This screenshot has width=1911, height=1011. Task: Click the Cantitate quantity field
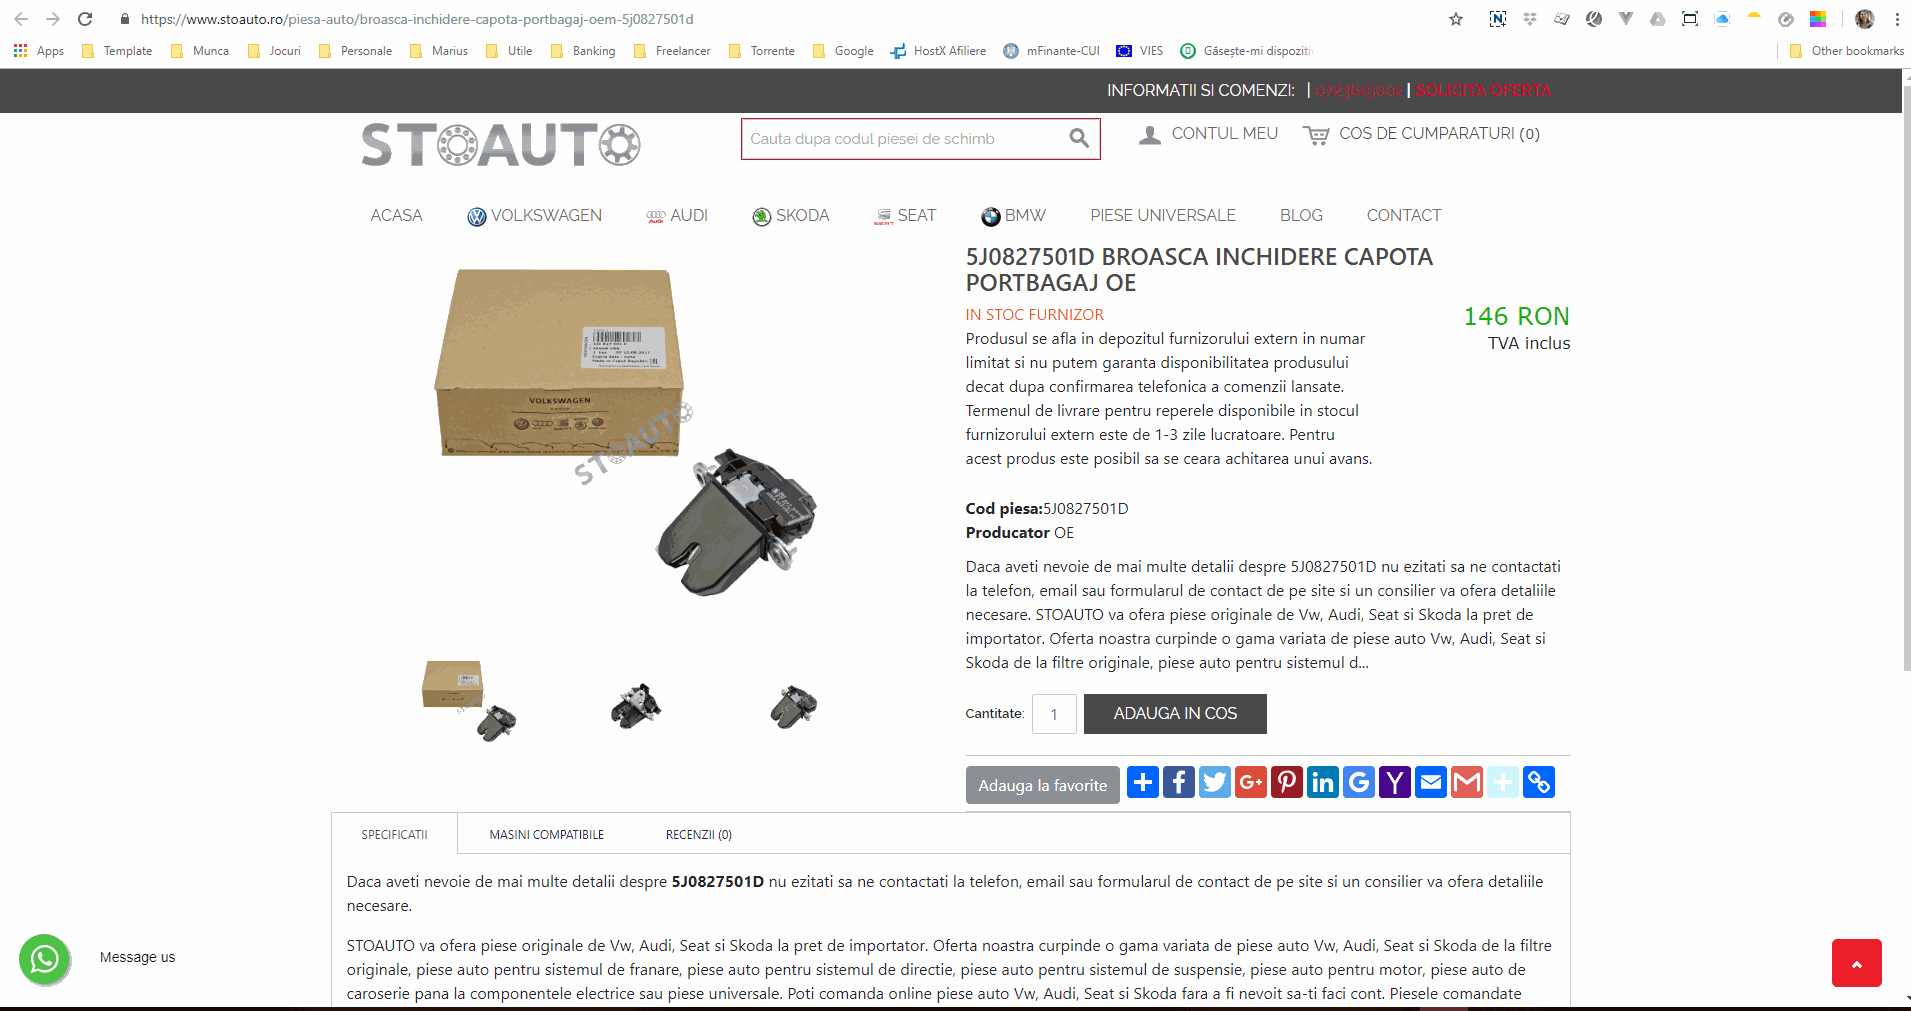click(x=1054, y=714)
